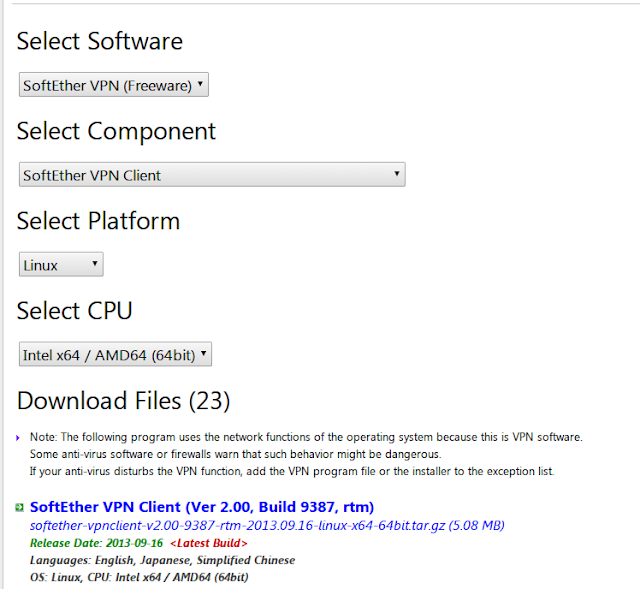
Task: Open the SoftEther VPN Client component dropdown
Action: [x=212, y=175]
